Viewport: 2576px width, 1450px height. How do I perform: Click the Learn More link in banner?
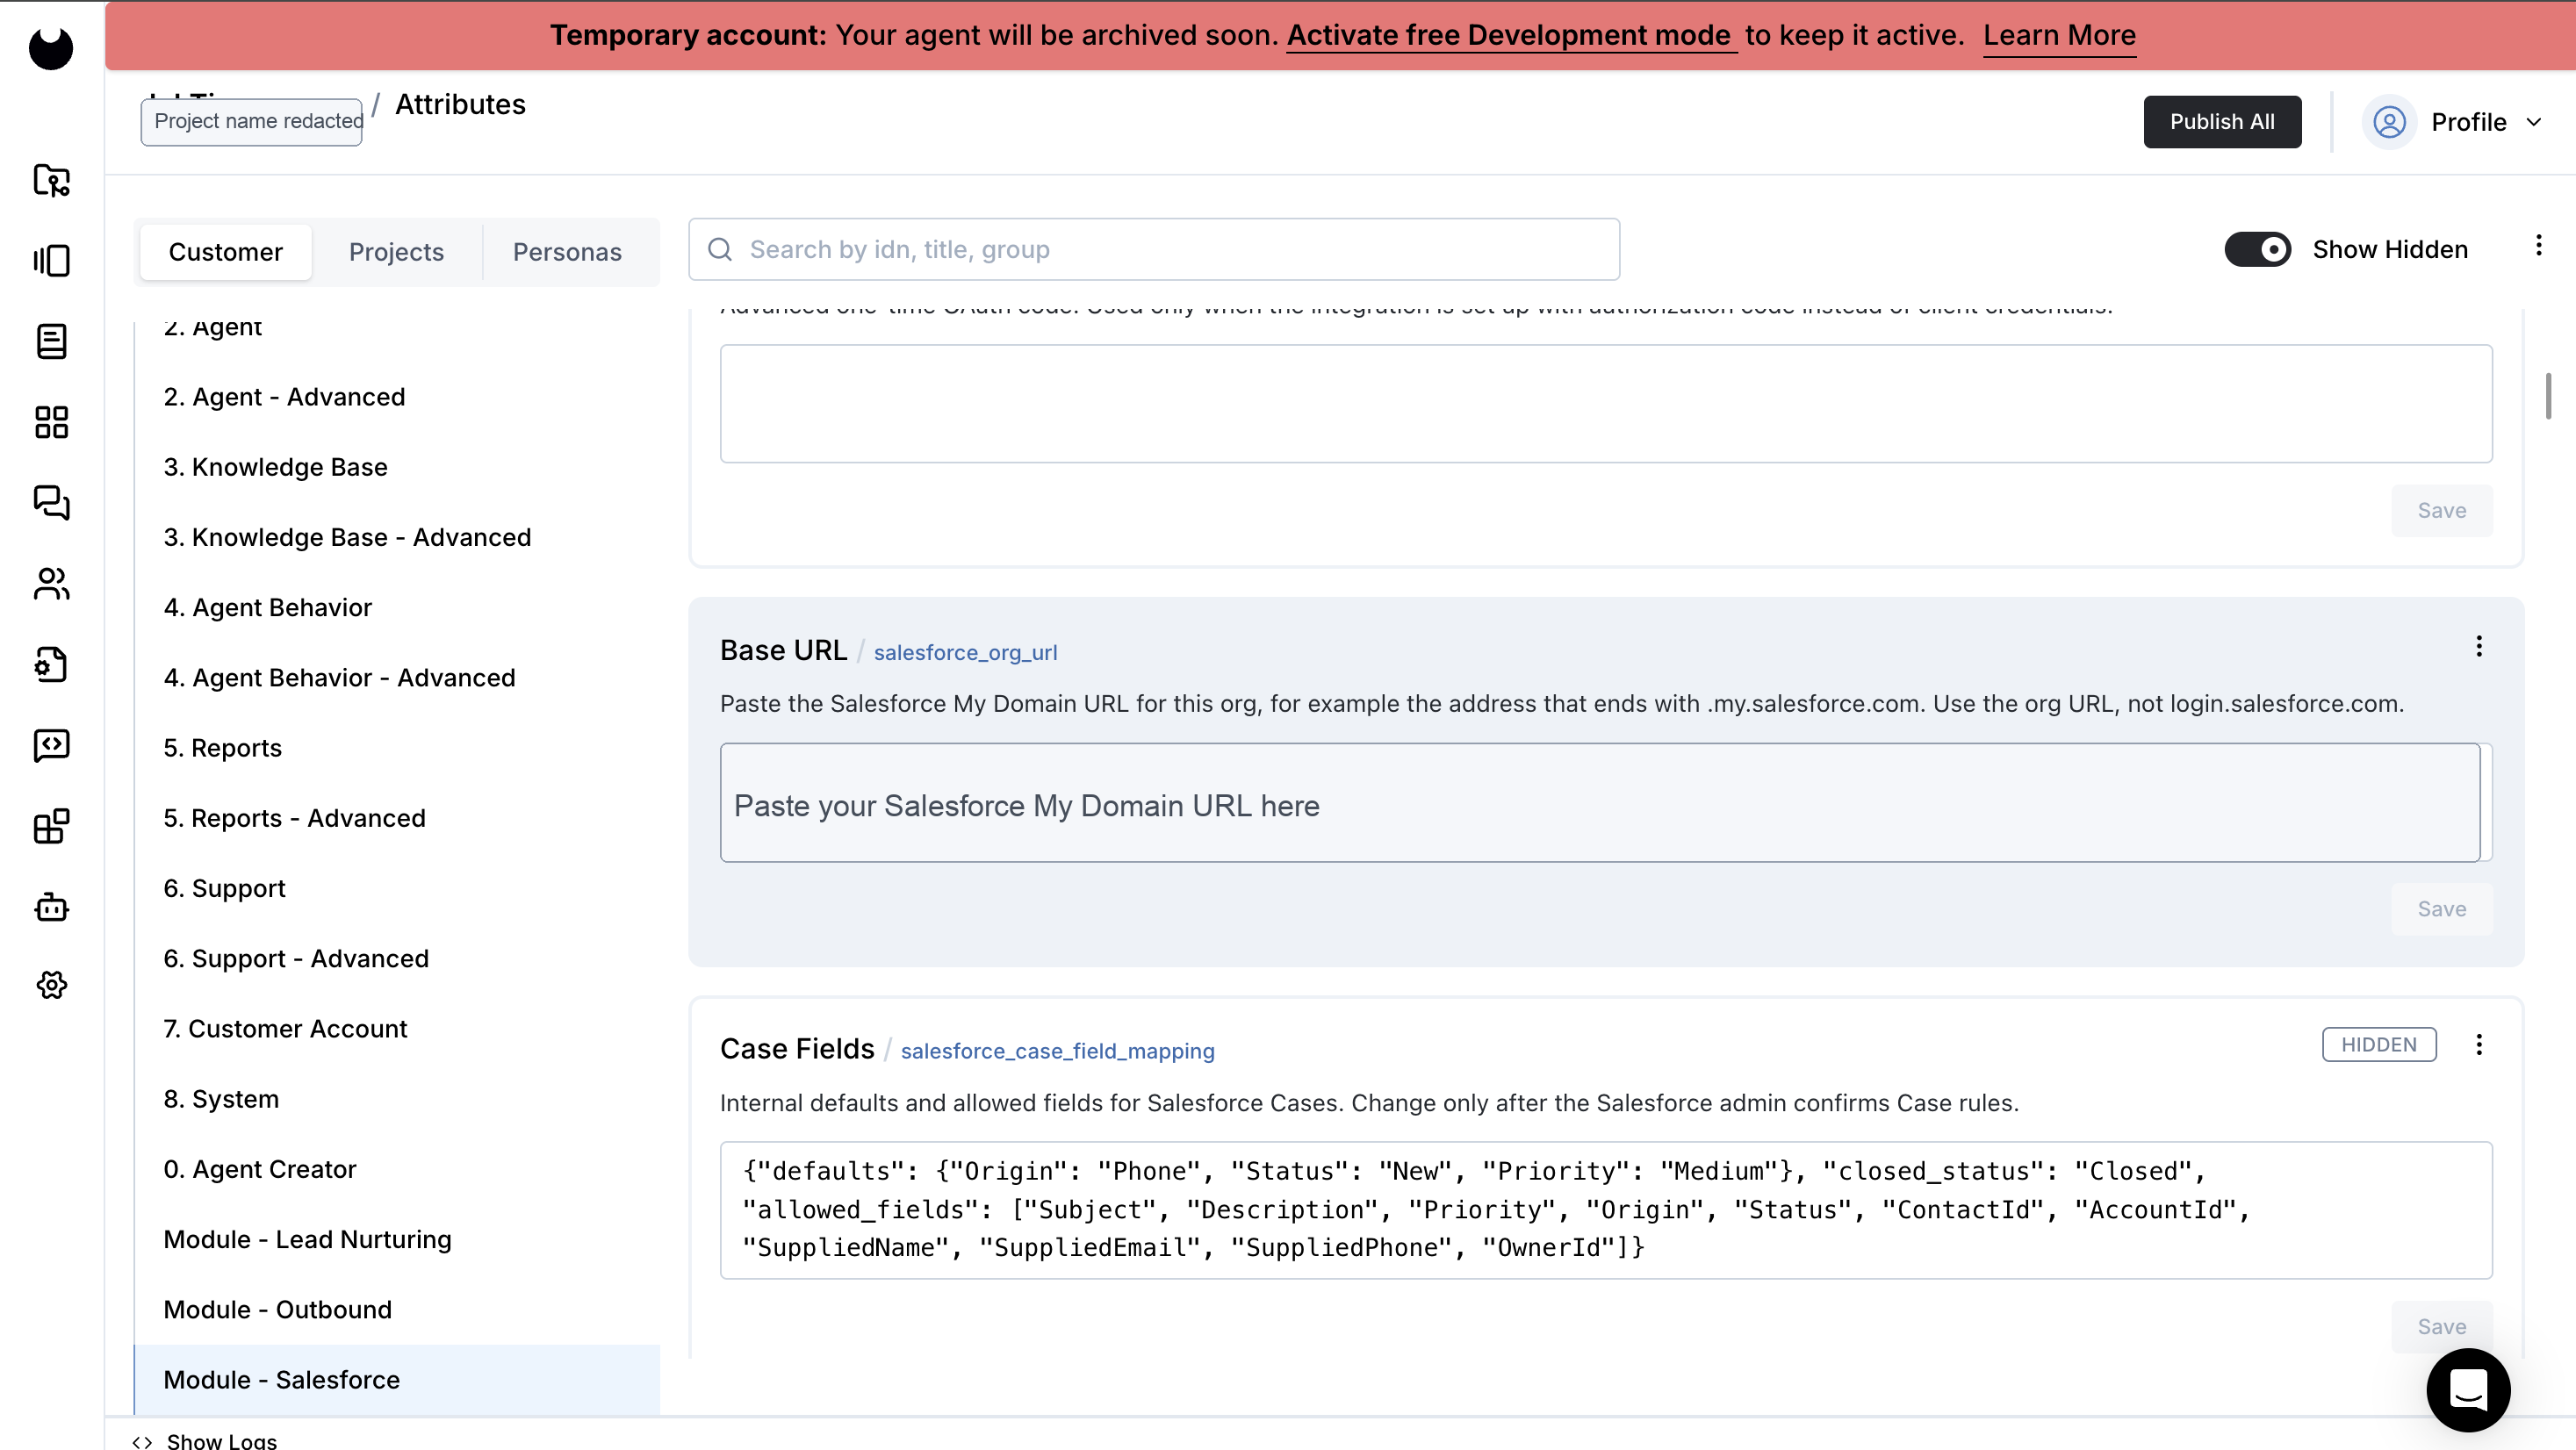pyautogui.click(x=2059, y=35)
